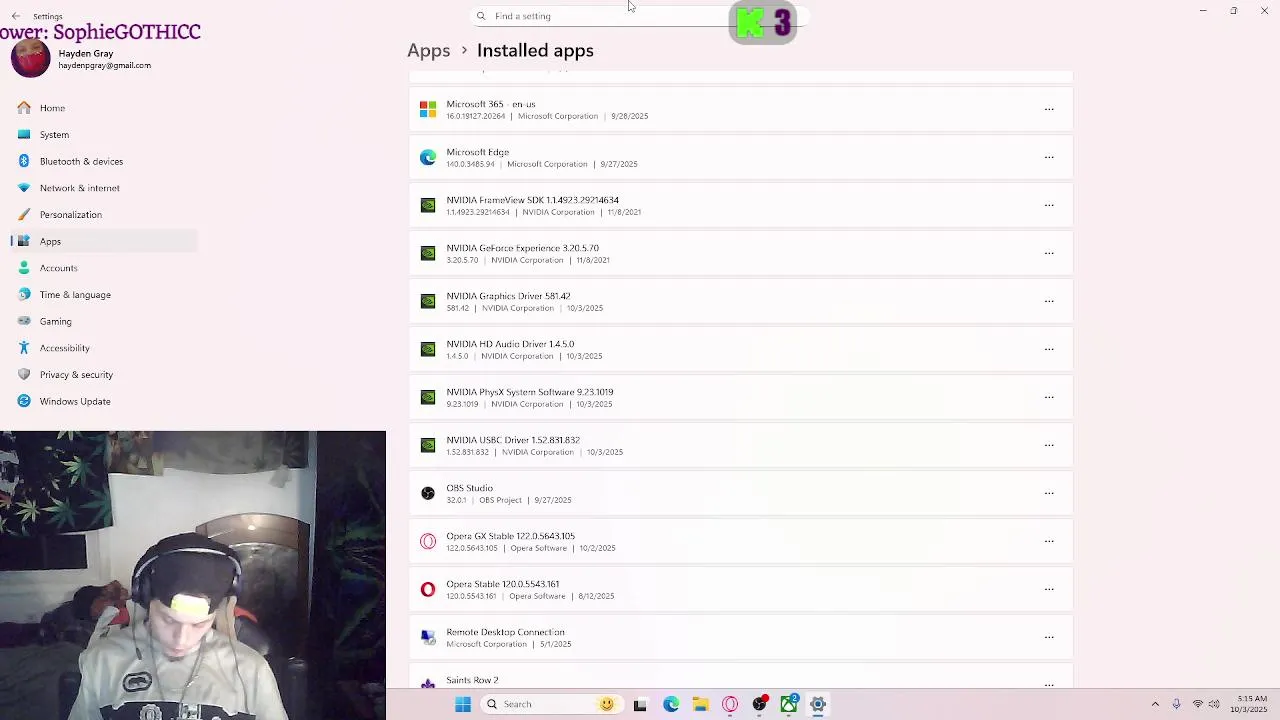Go to Gaming settings
The width and height of the screenshot is (1280, 720).
104,321
